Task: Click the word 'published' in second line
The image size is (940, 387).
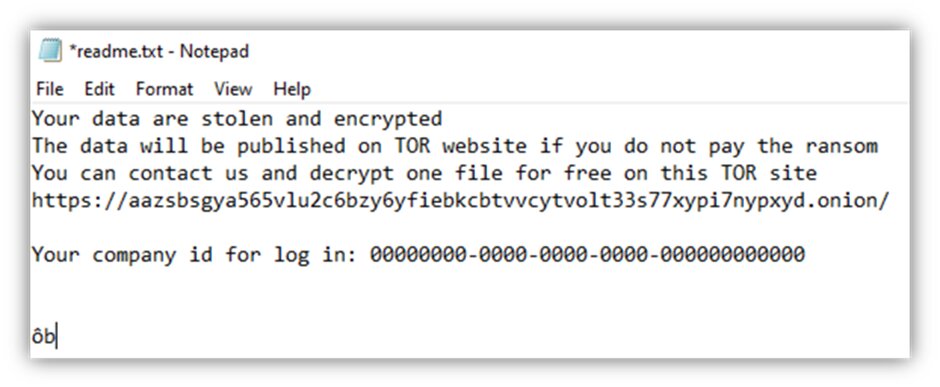Action: tap(291, 146)
